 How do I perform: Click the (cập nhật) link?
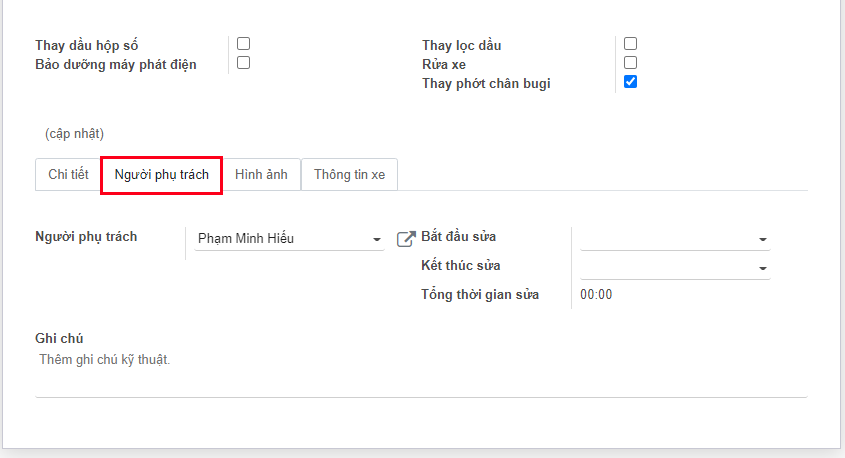click(74, 133)
